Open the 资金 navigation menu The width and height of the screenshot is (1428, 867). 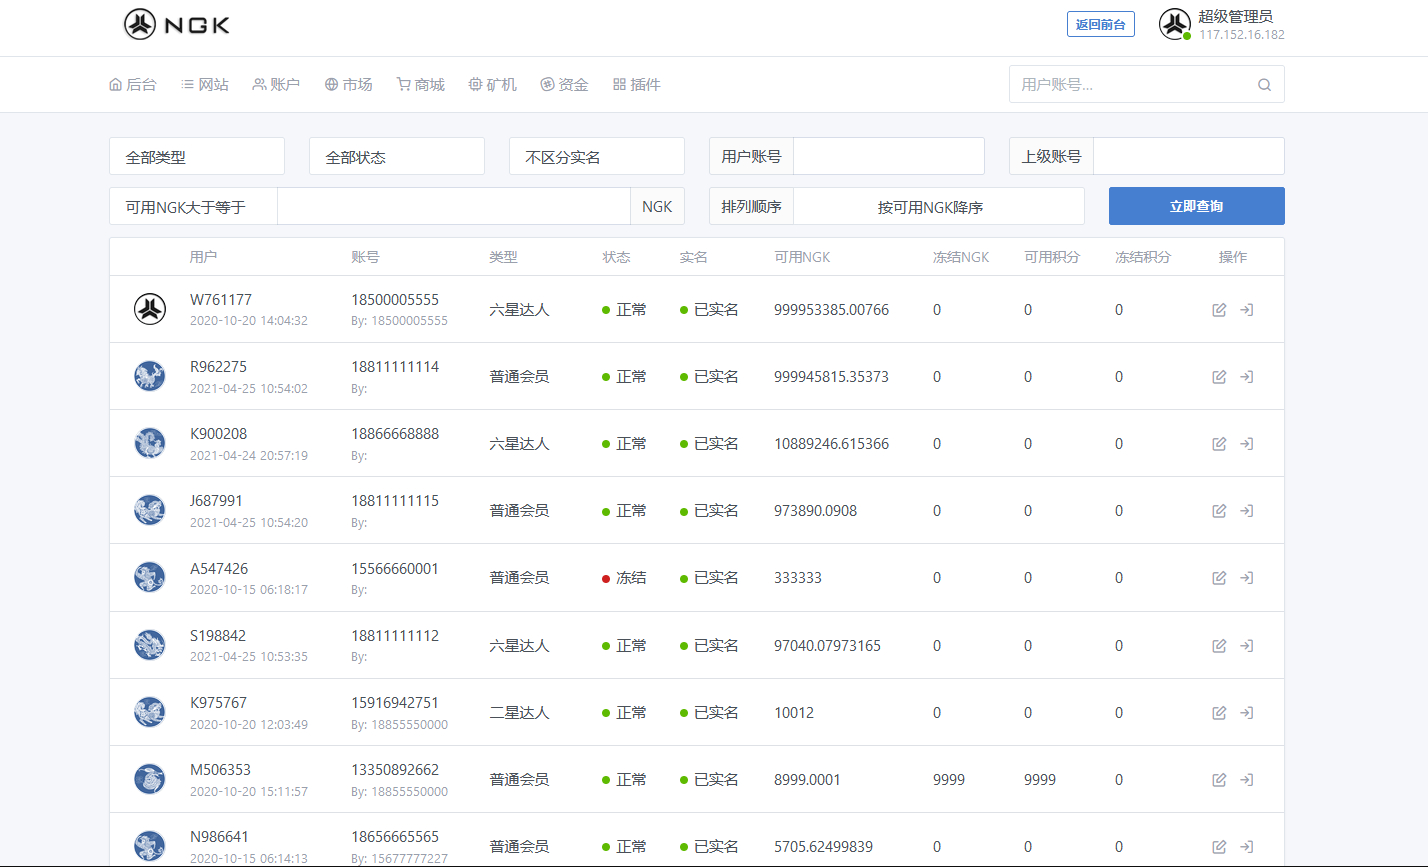564,85
